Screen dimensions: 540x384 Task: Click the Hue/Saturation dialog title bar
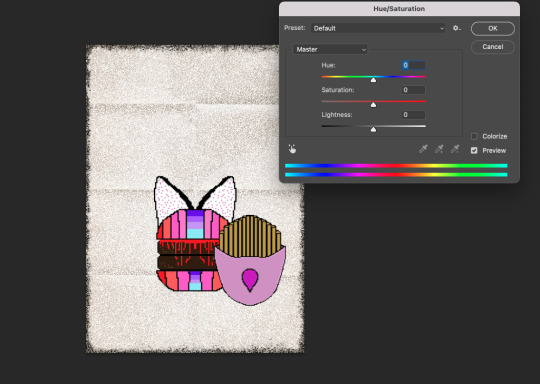[399, 9]
